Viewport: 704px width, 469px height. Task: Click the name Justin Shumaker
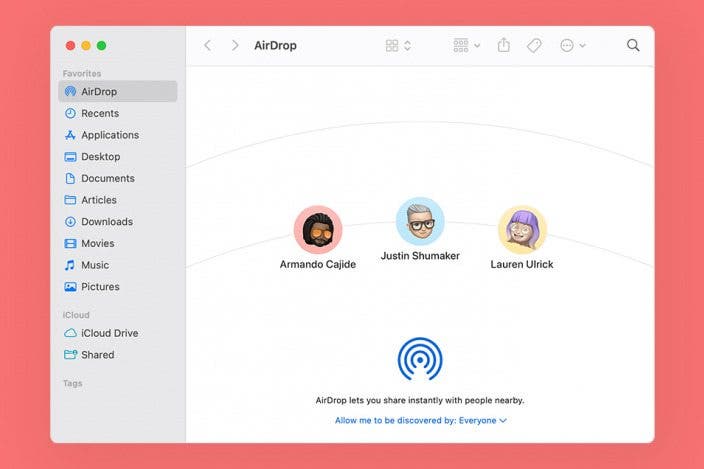coord(420,256)
